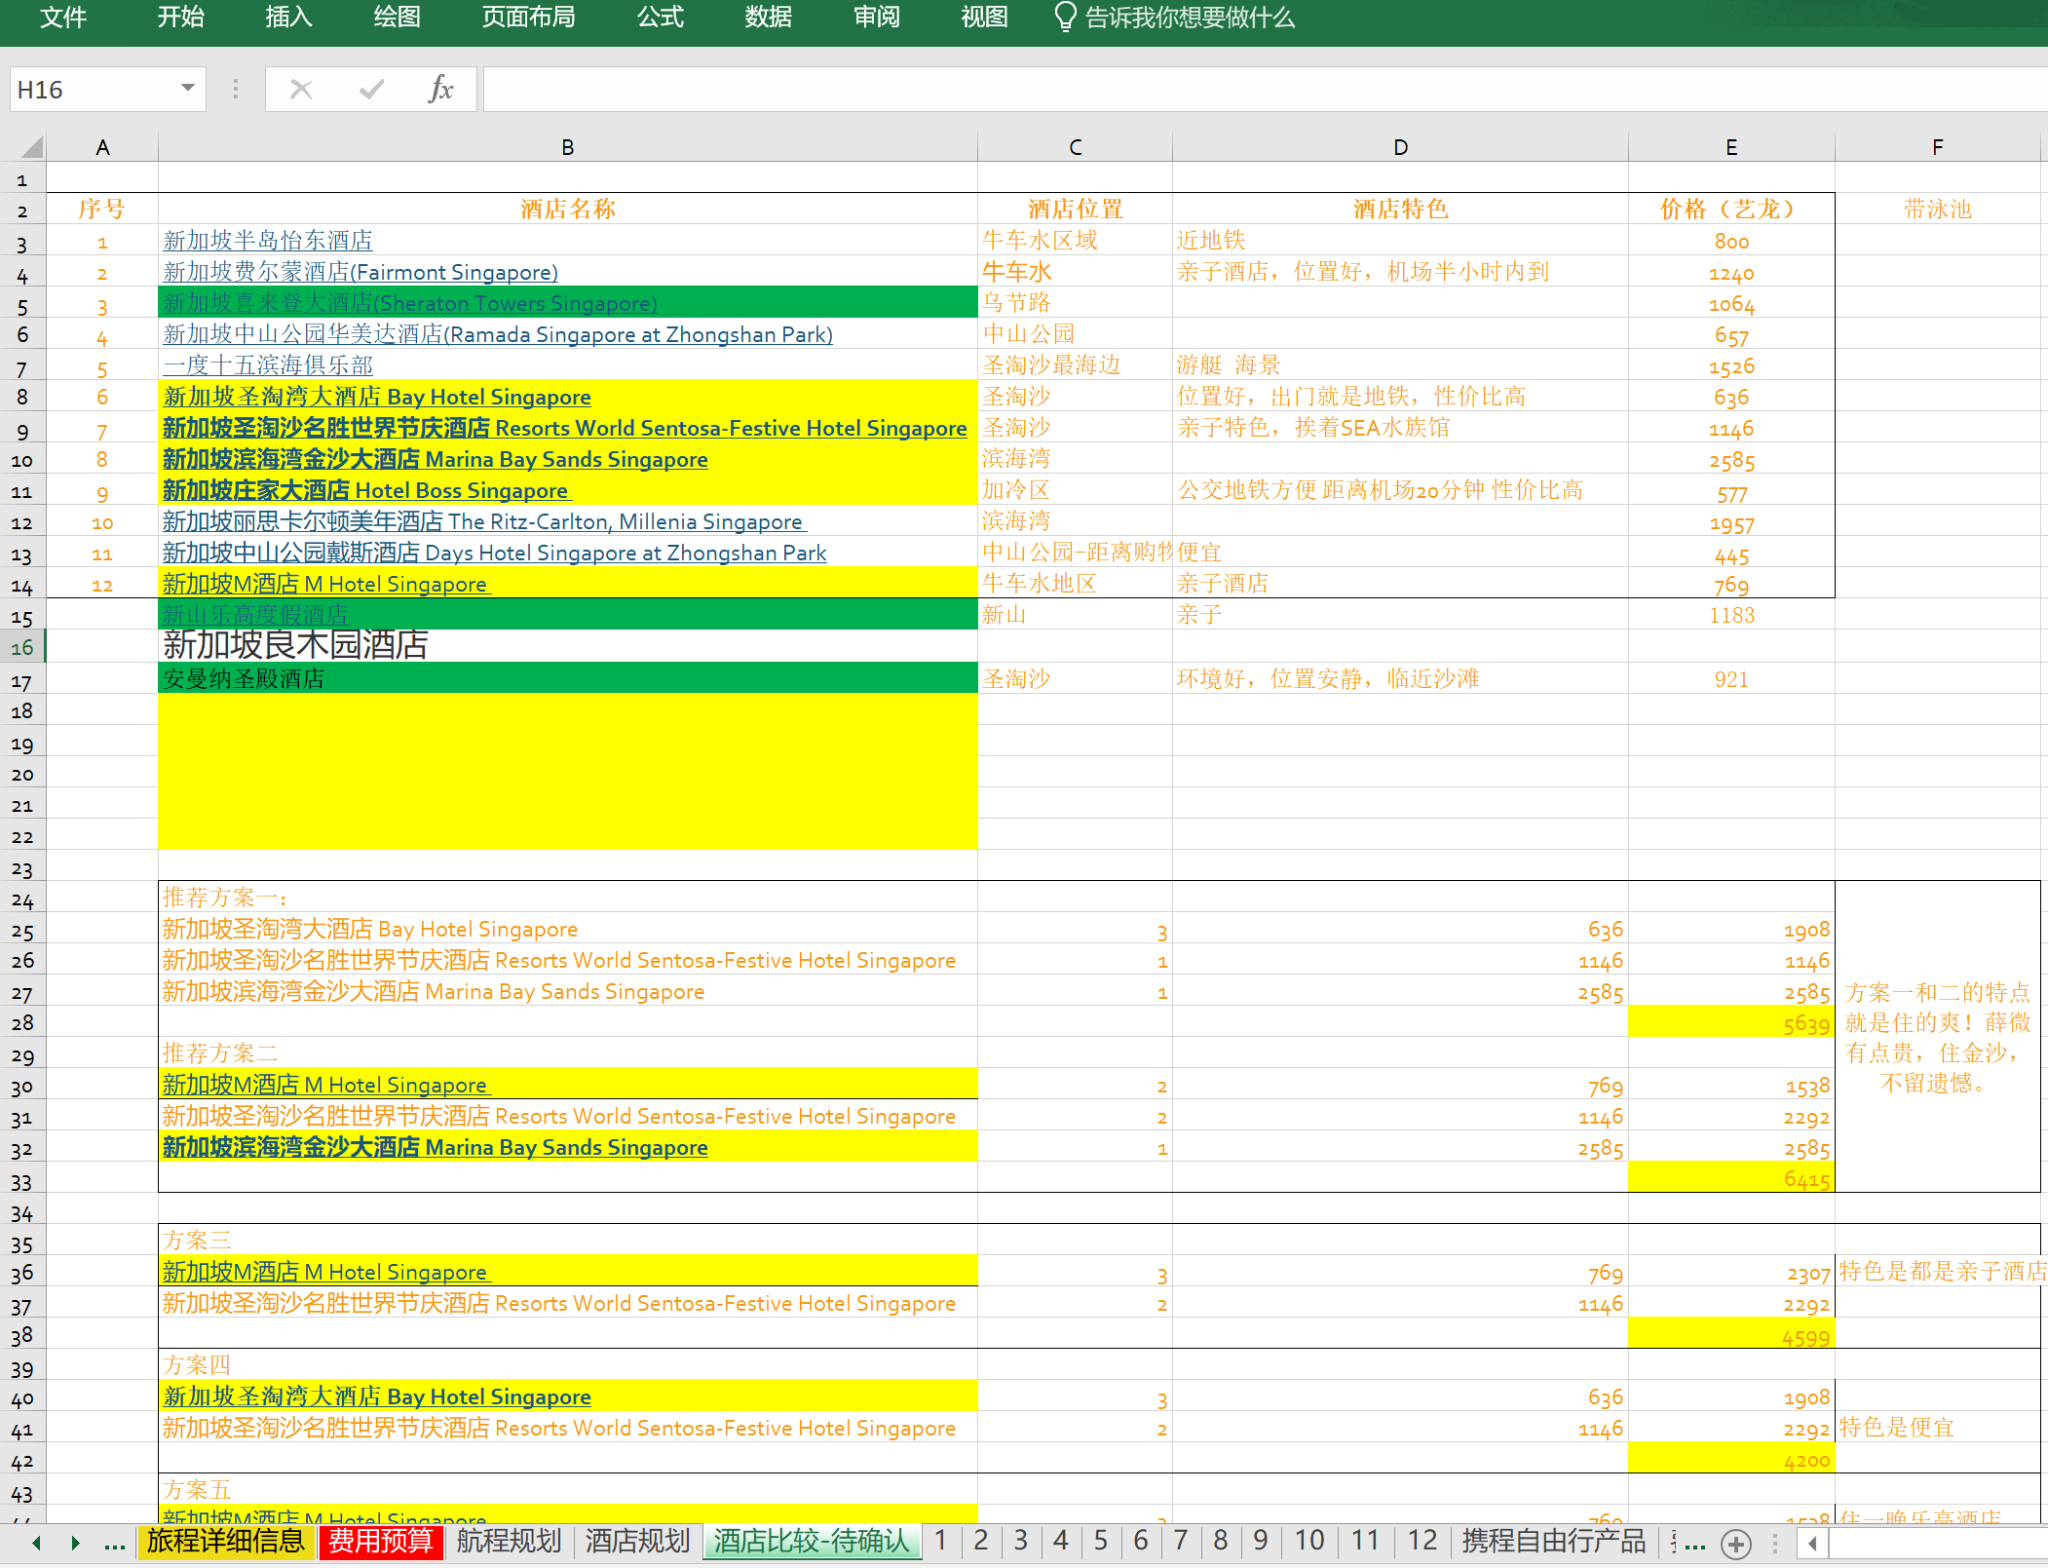Add a new sheet with plus icon
The height and width of the screenshot is (1568, 2048).
(1736, 1544)
